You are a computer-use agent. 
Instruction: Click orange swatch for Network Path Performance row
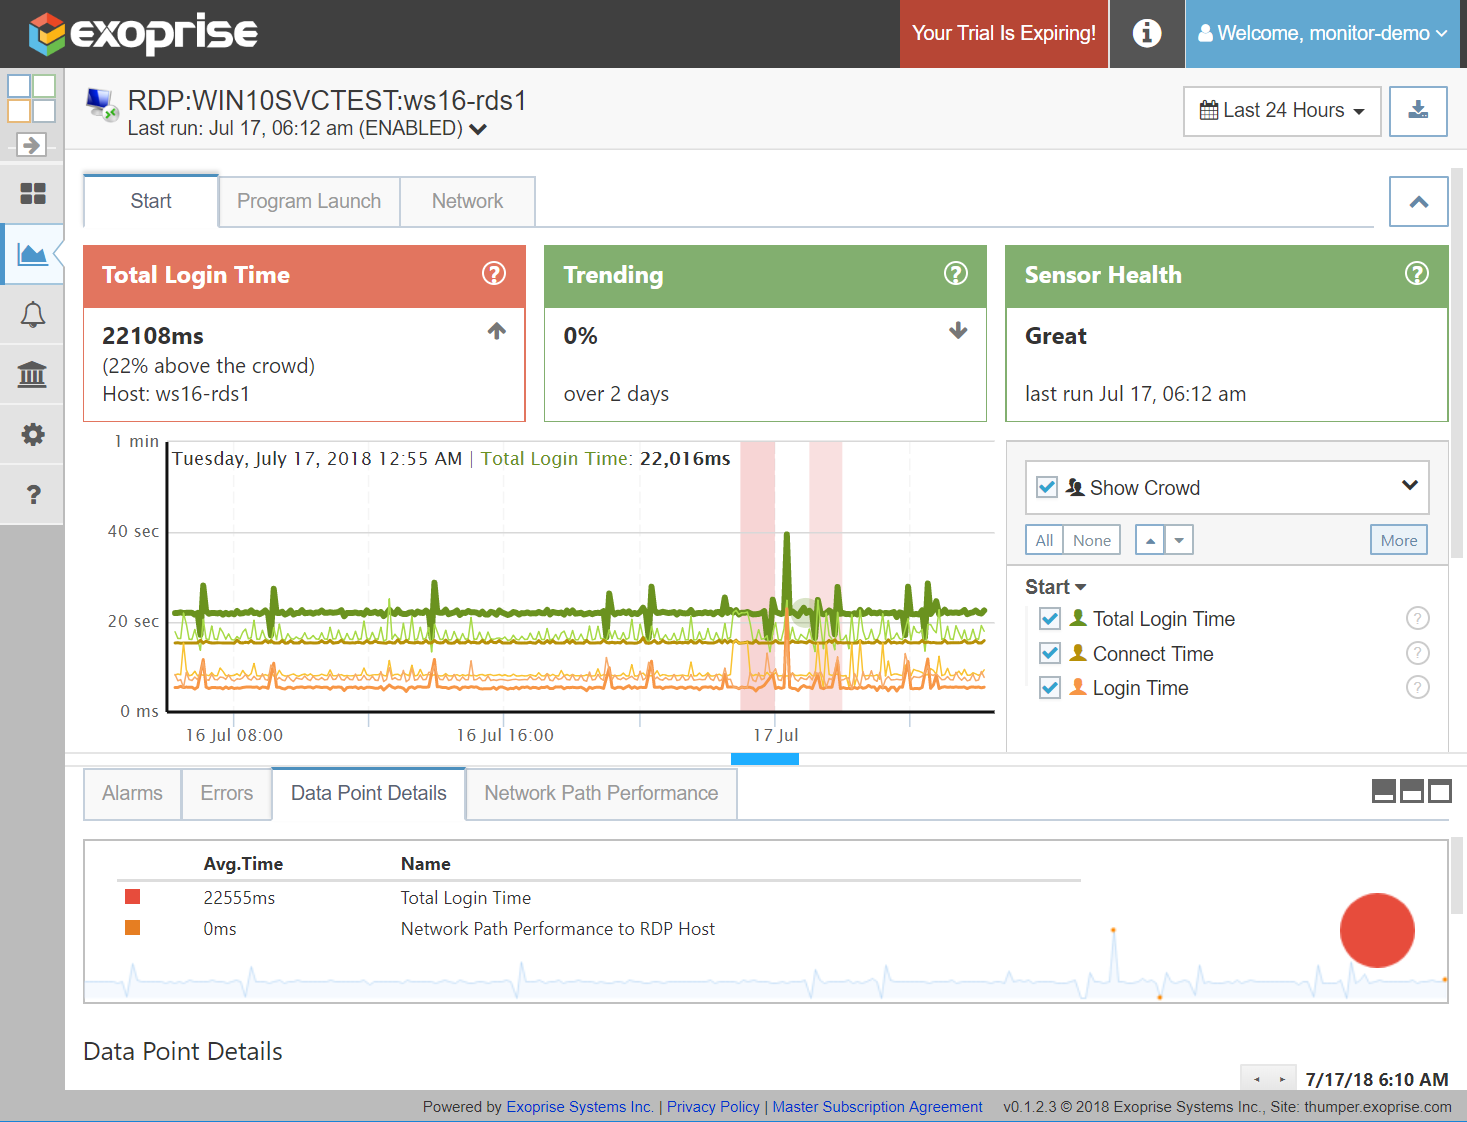click(x=132, y=928)
